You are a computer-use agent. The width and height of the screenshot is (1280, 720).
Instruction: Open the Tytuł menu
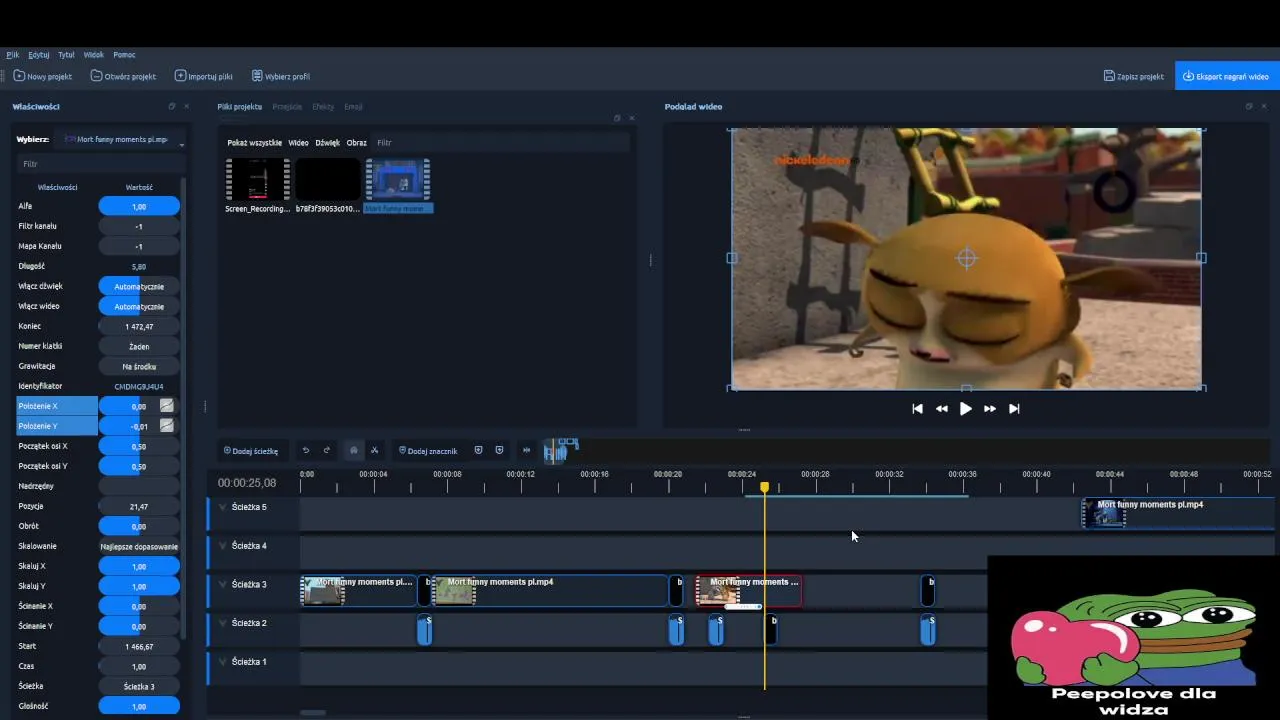click(66, 55)
